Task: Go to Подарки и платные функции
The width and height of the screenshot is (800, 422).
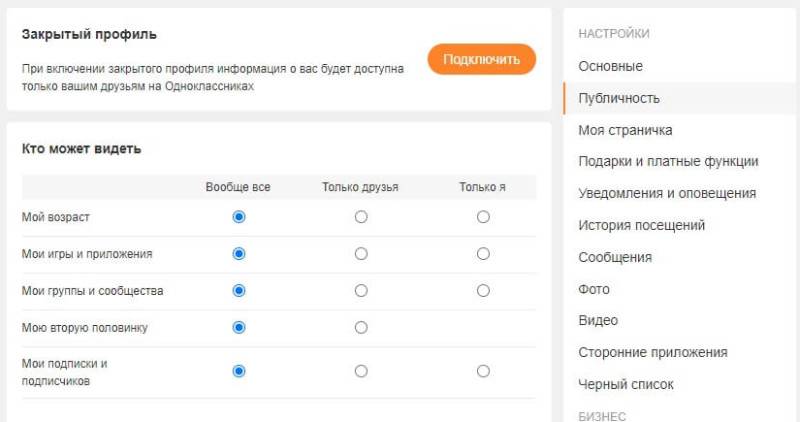Action: point(668,161)
